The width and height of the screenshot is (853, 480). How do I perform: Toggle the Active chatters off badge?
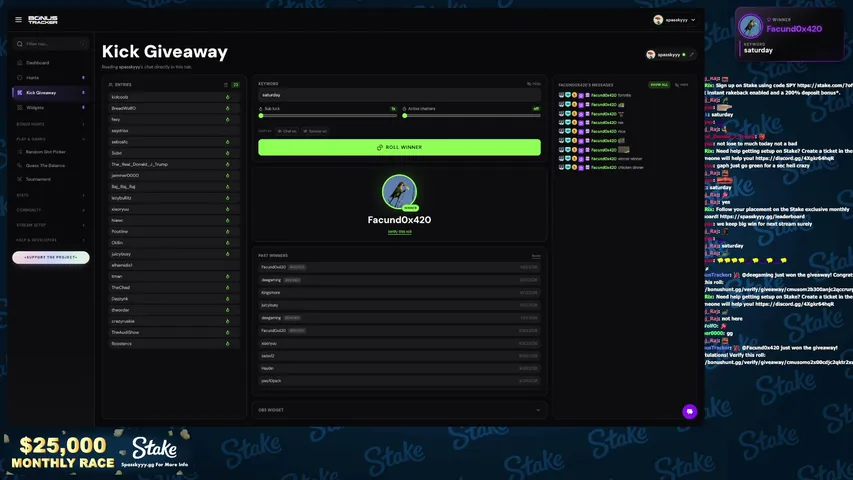click(536, 109)
